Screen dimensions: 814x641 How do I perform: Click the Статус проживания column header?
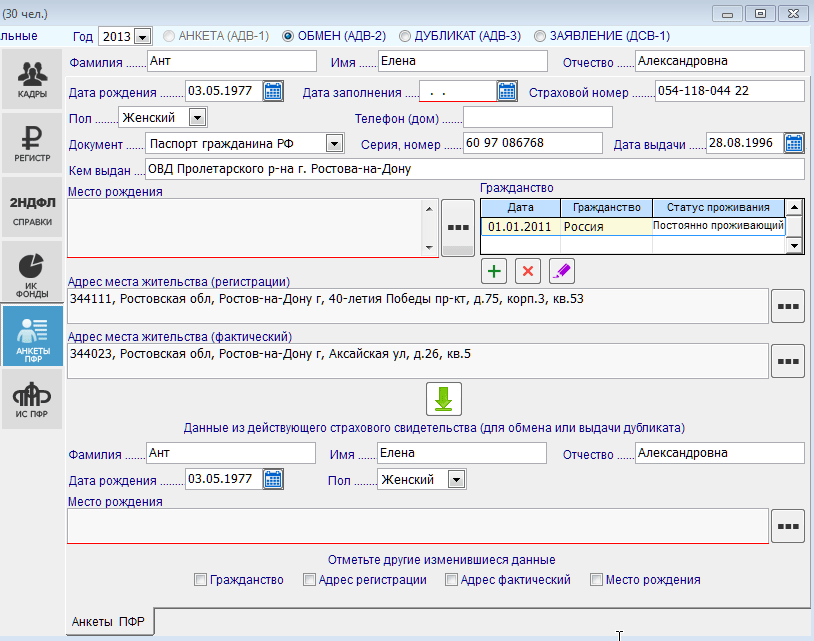[718, 208]
